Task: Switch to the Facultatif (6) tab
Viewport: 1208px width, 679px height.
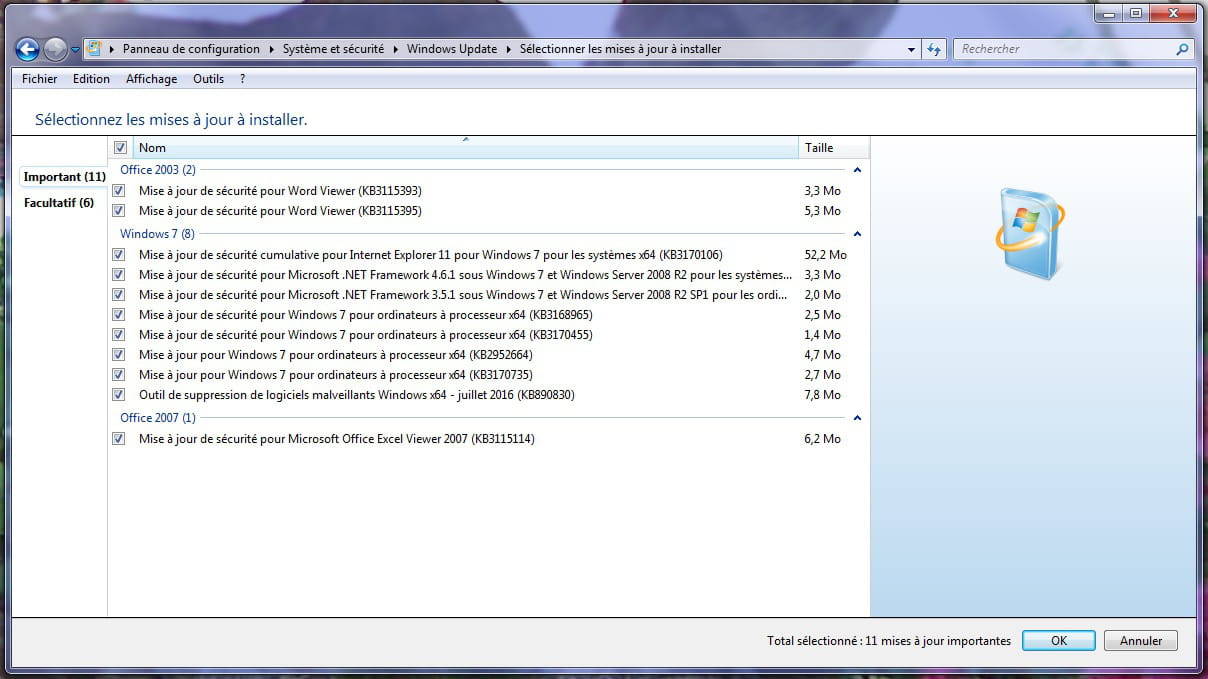Action: [x=59, y=203]
